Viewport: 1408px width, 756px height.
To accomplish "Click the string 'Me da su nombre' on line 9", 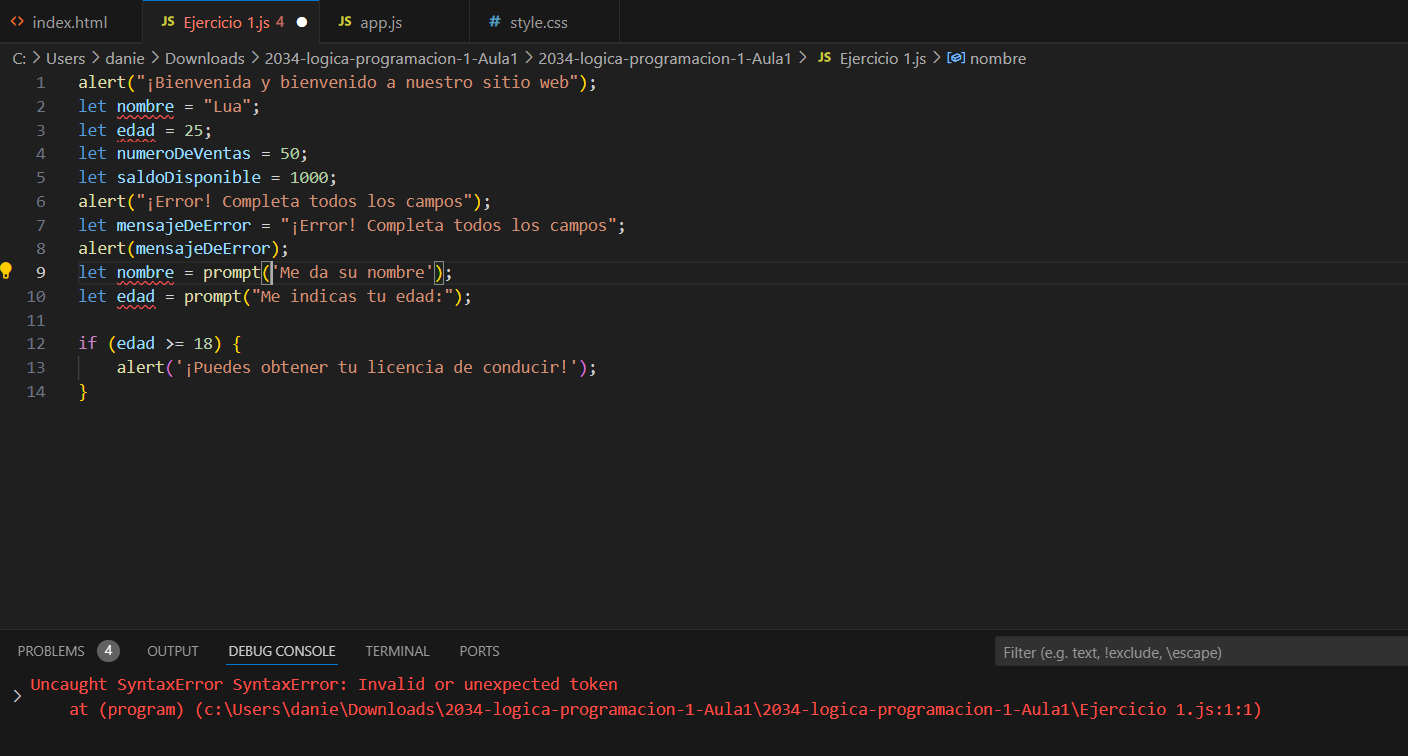I will click(x=353, y=272).
